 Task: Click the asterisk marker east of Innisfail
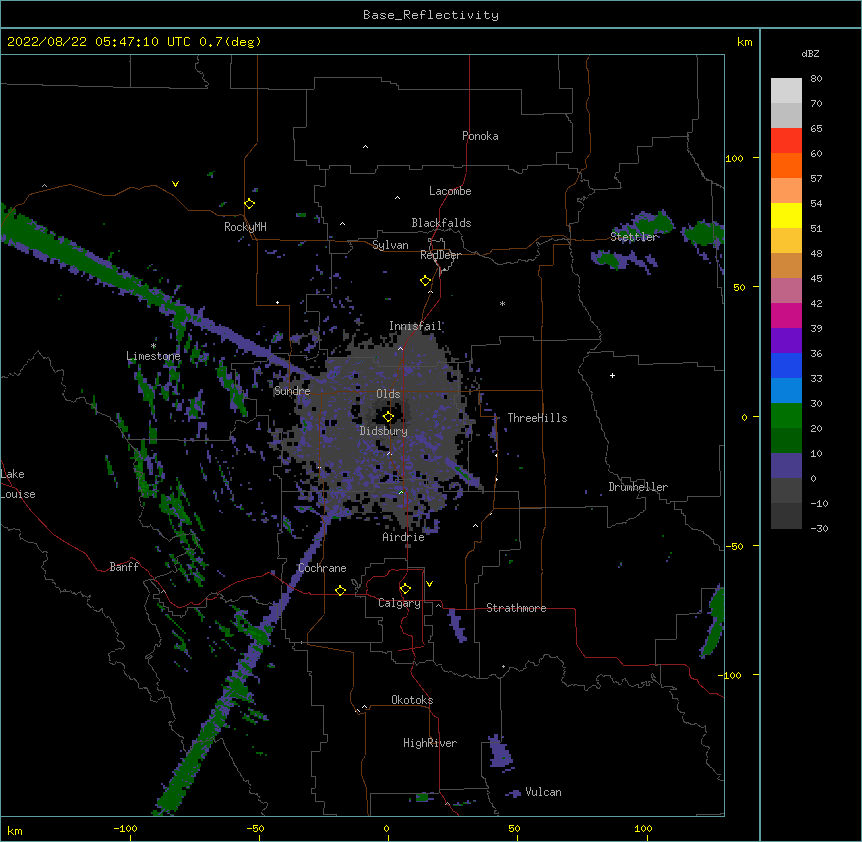click(502, 304)
